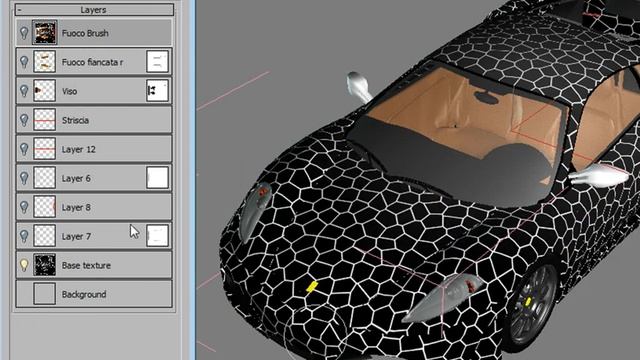Select the 'Layer 12' name
Screen dimensions: 640x360
point(78,149)
